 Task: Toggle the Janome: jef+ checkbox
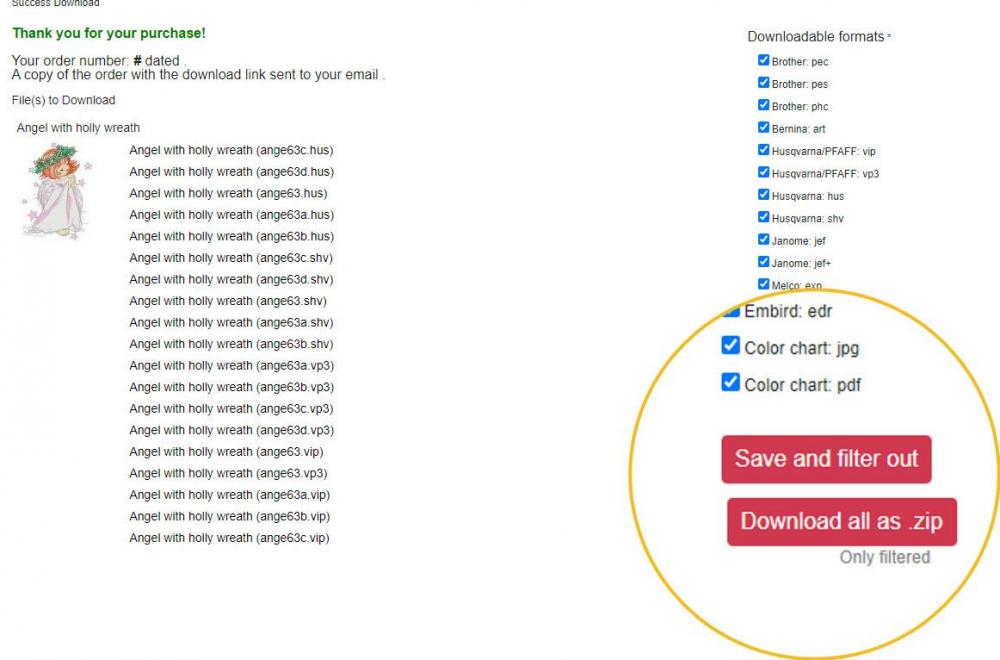(x=763, y=261)
